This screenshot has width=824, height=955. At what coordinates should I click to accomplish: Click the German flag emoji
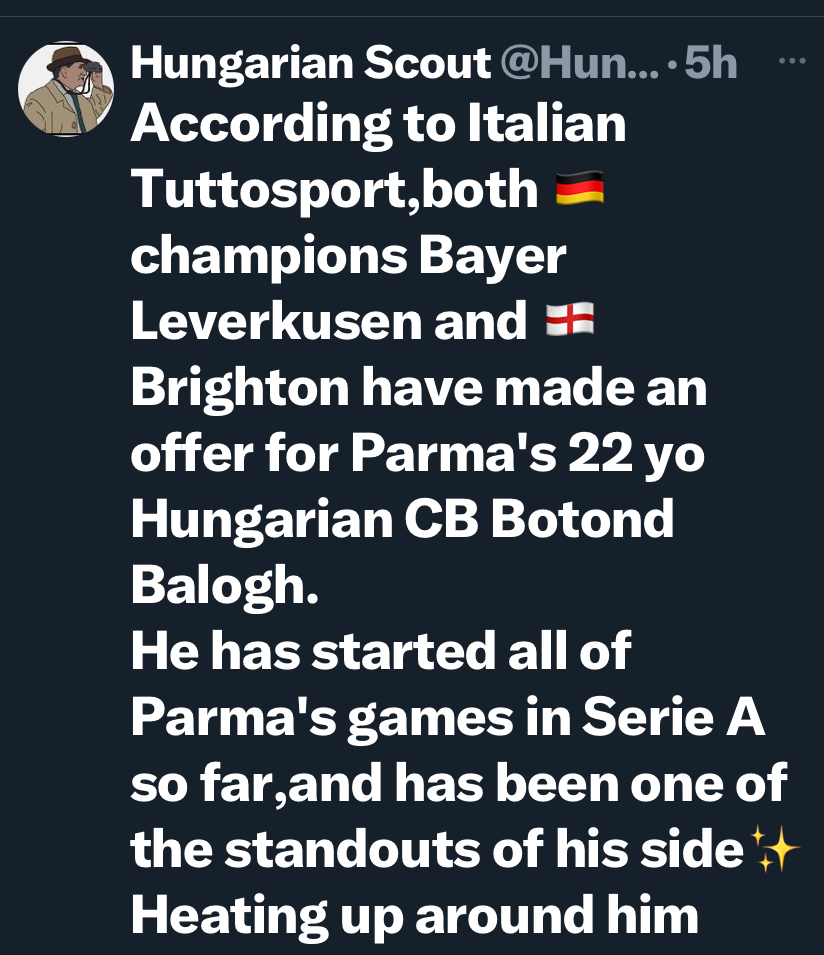click(580, 188)
